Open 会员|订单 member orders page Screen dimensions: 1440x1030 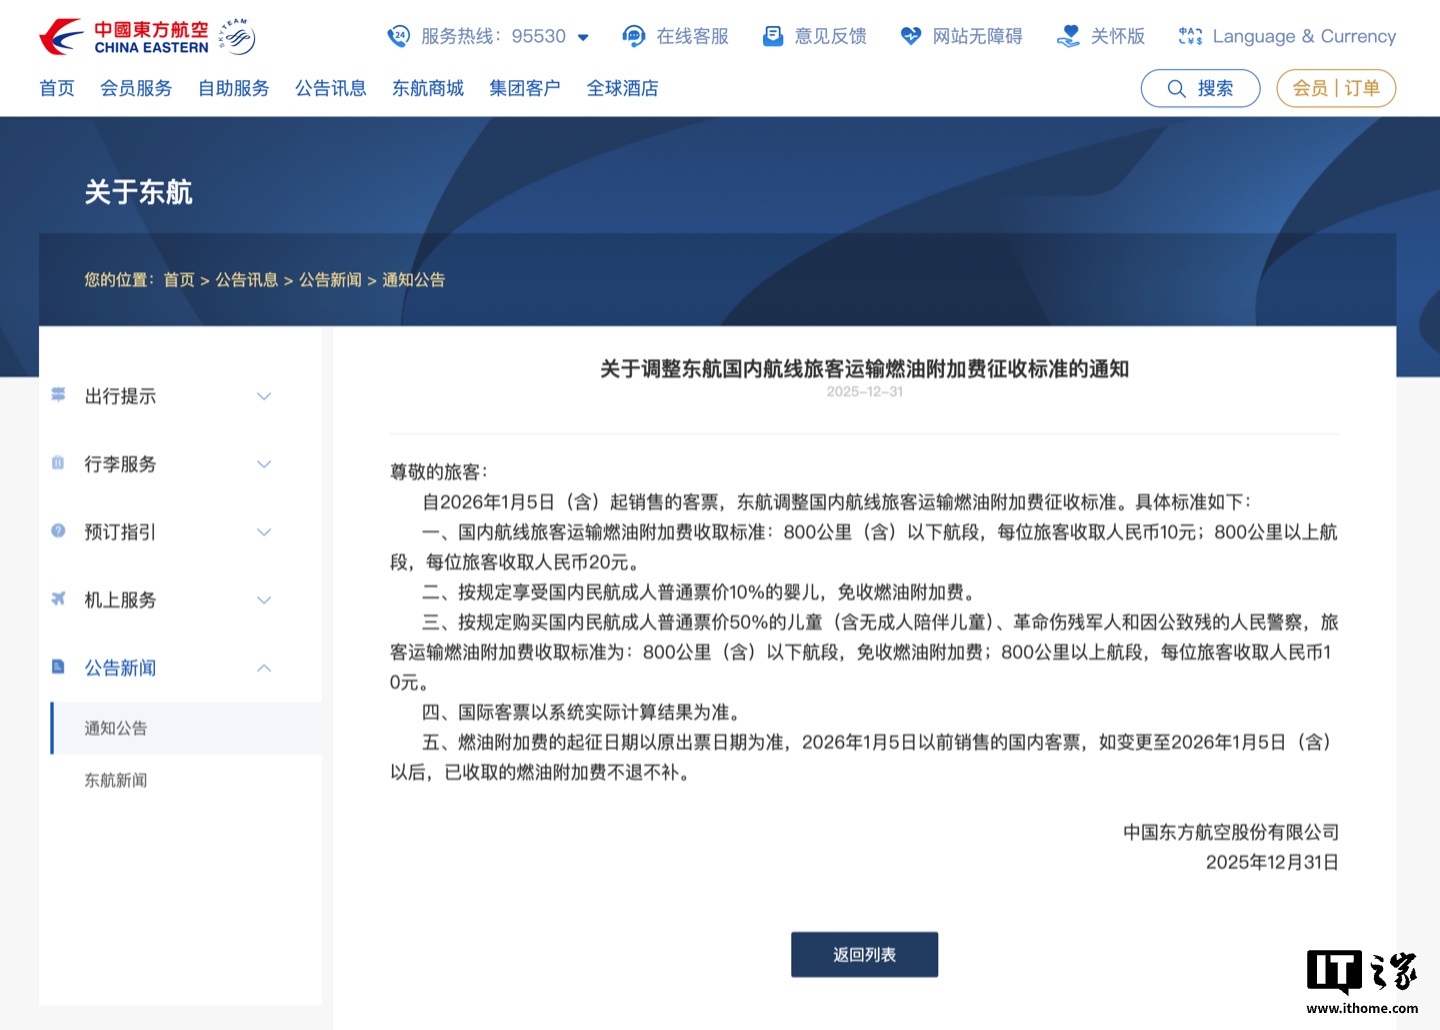(1335, 88)
